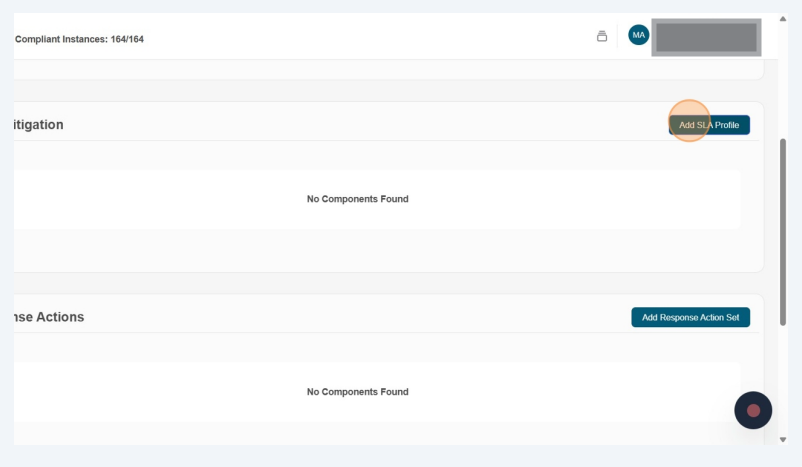This screenshot has width=802, height=467.
Task: Open the MA user avatar
Action: pyautogui.click(x=638, y=35)
